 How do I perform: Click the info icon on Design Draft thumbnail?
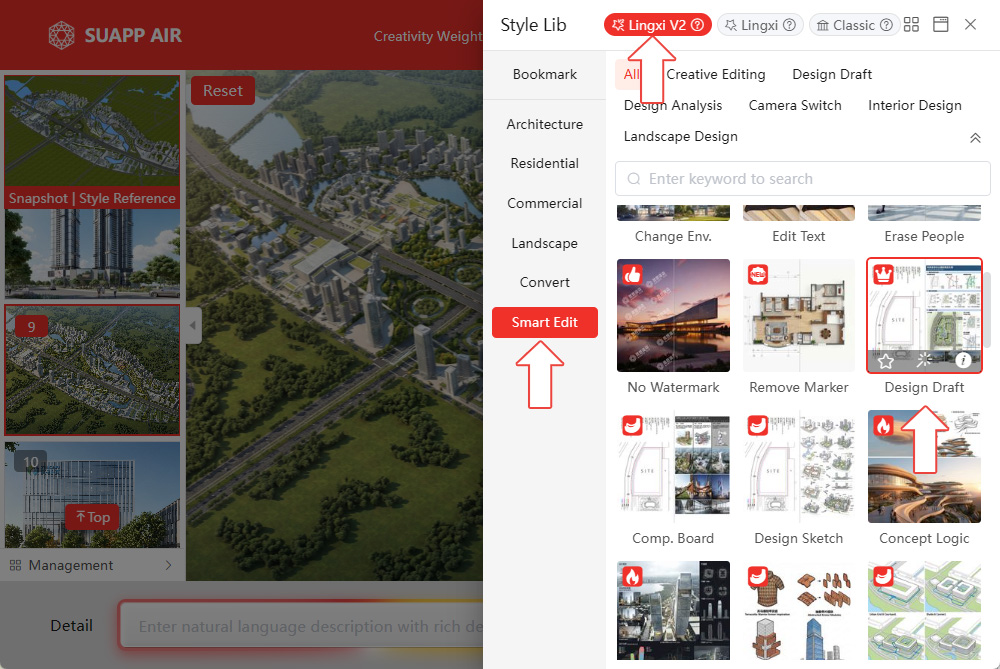[963, 360]
